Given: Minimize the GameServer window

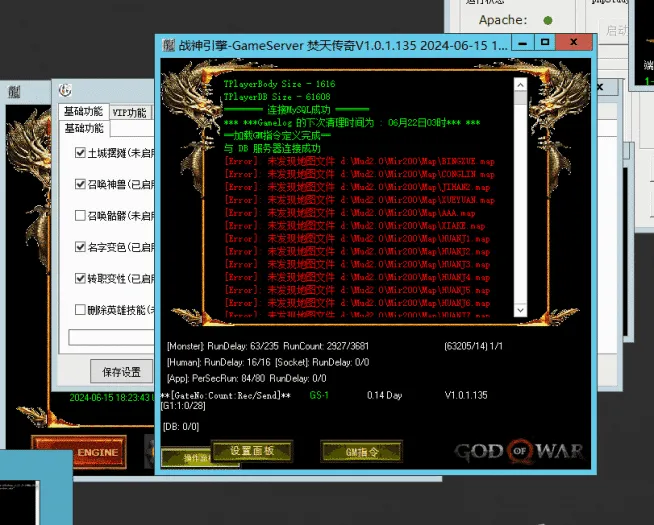Looking at the screenshot, I should pyautogui.click(x=523, y=43).
